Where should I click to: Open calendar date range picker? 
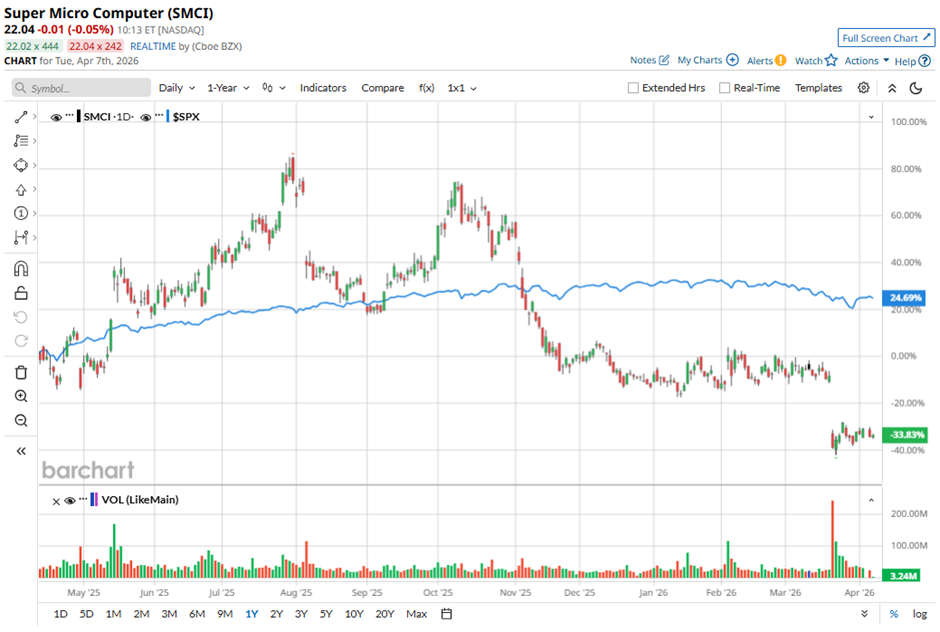point(447,613)
